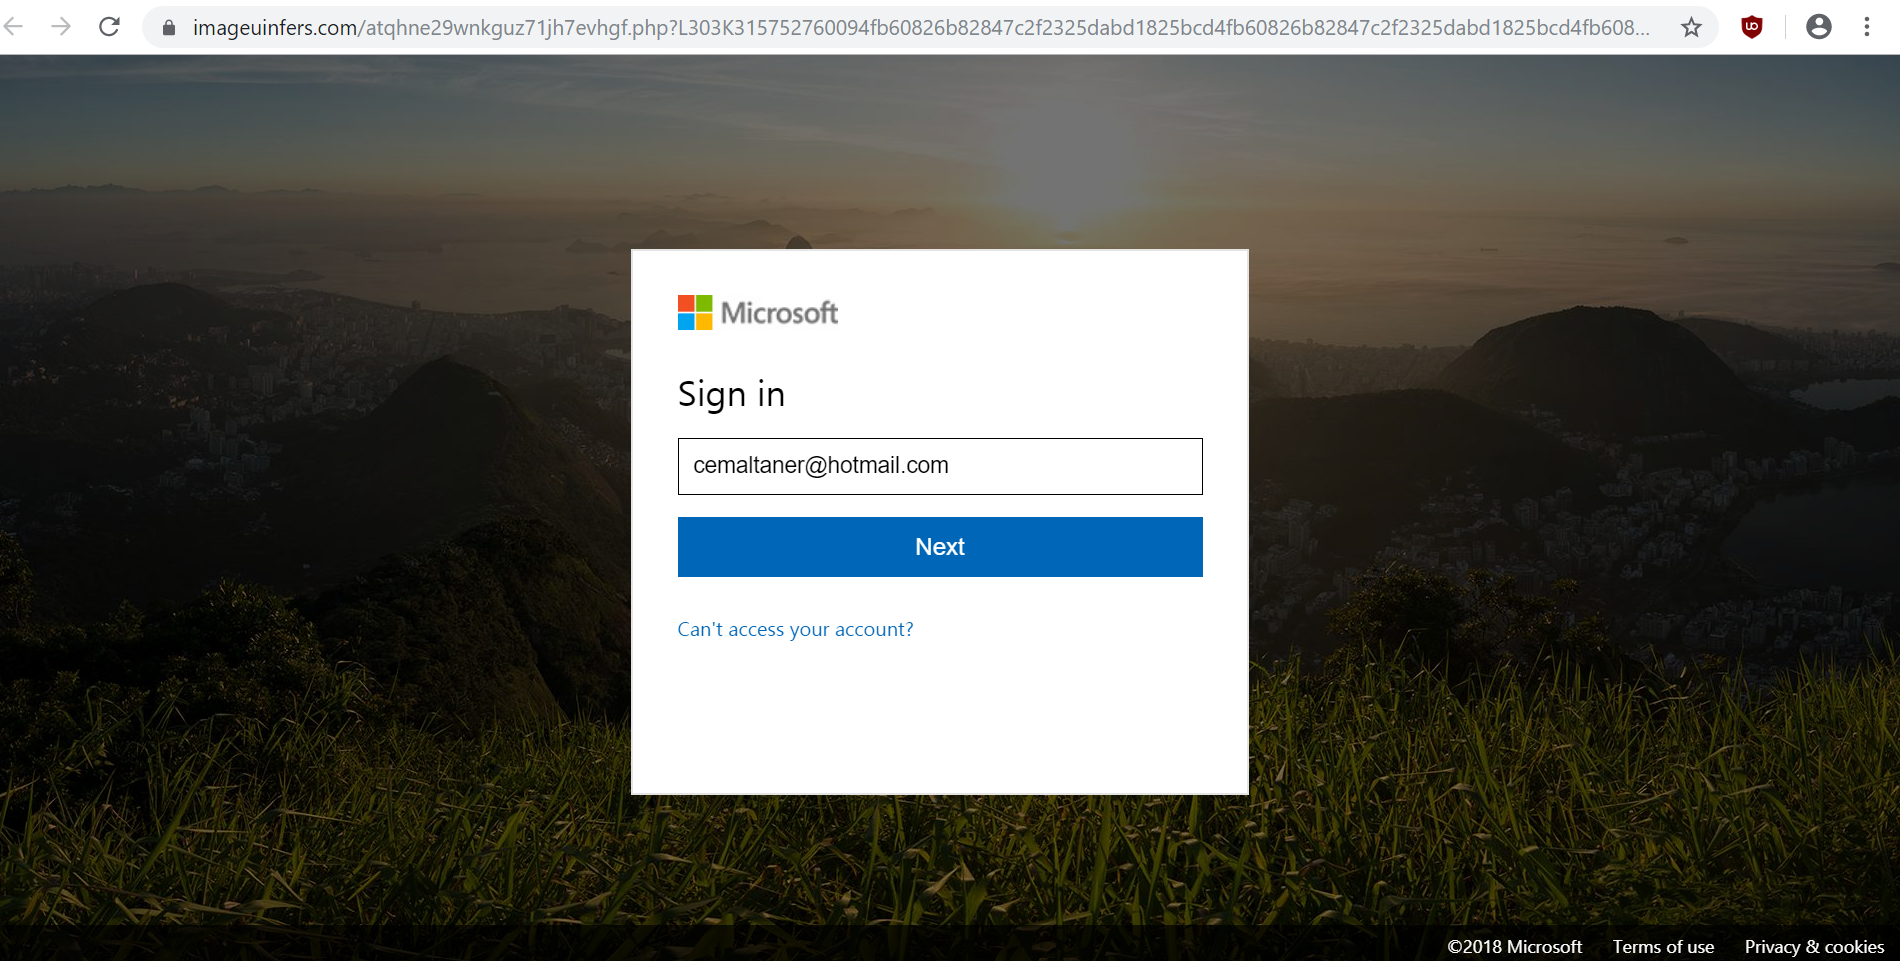View site info via the padlock icon

[169, 28]
